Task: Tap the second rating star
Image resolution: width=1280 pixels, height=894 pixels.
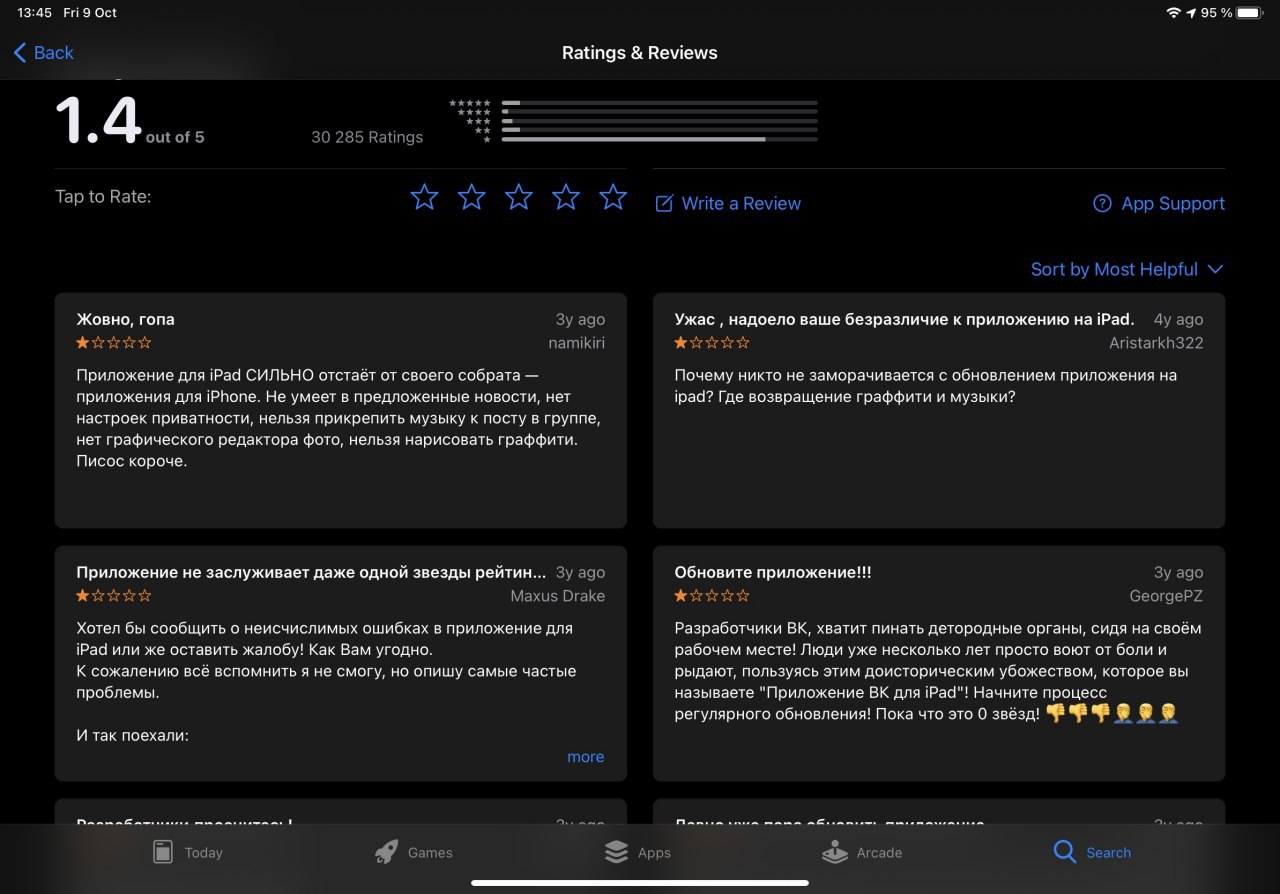Action: (472, 197)
